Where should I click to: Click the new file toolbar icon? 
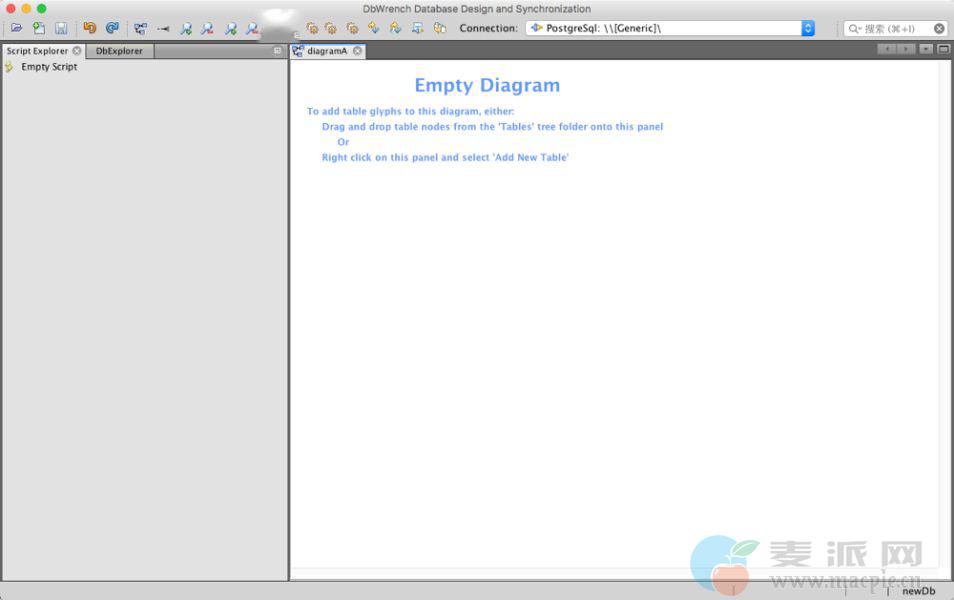pos(39,28)
